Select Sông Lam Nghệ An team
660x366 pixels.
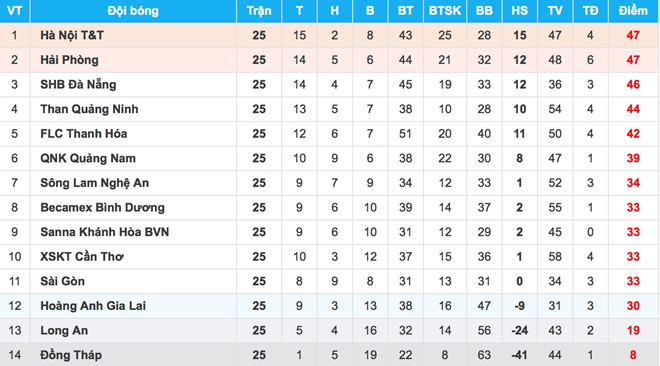pyautogui.click(x=95, y=183)
